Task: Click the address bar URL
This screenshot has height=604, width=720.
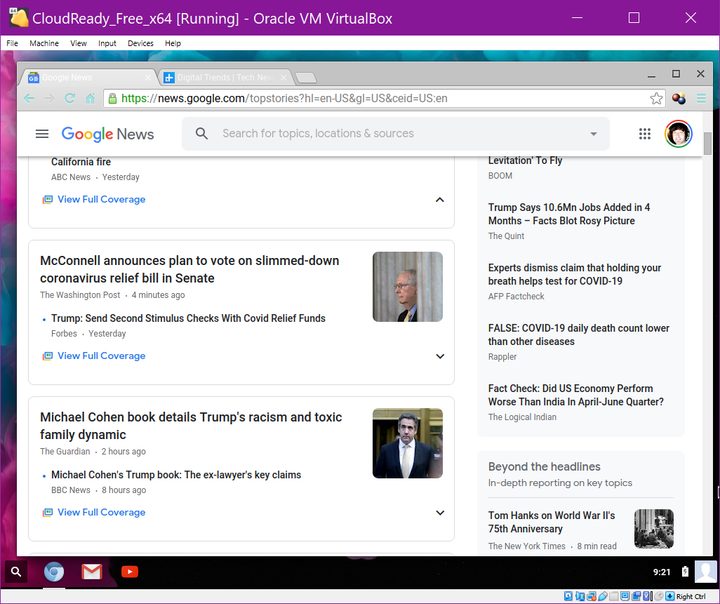Action: [x=284, y=98]
